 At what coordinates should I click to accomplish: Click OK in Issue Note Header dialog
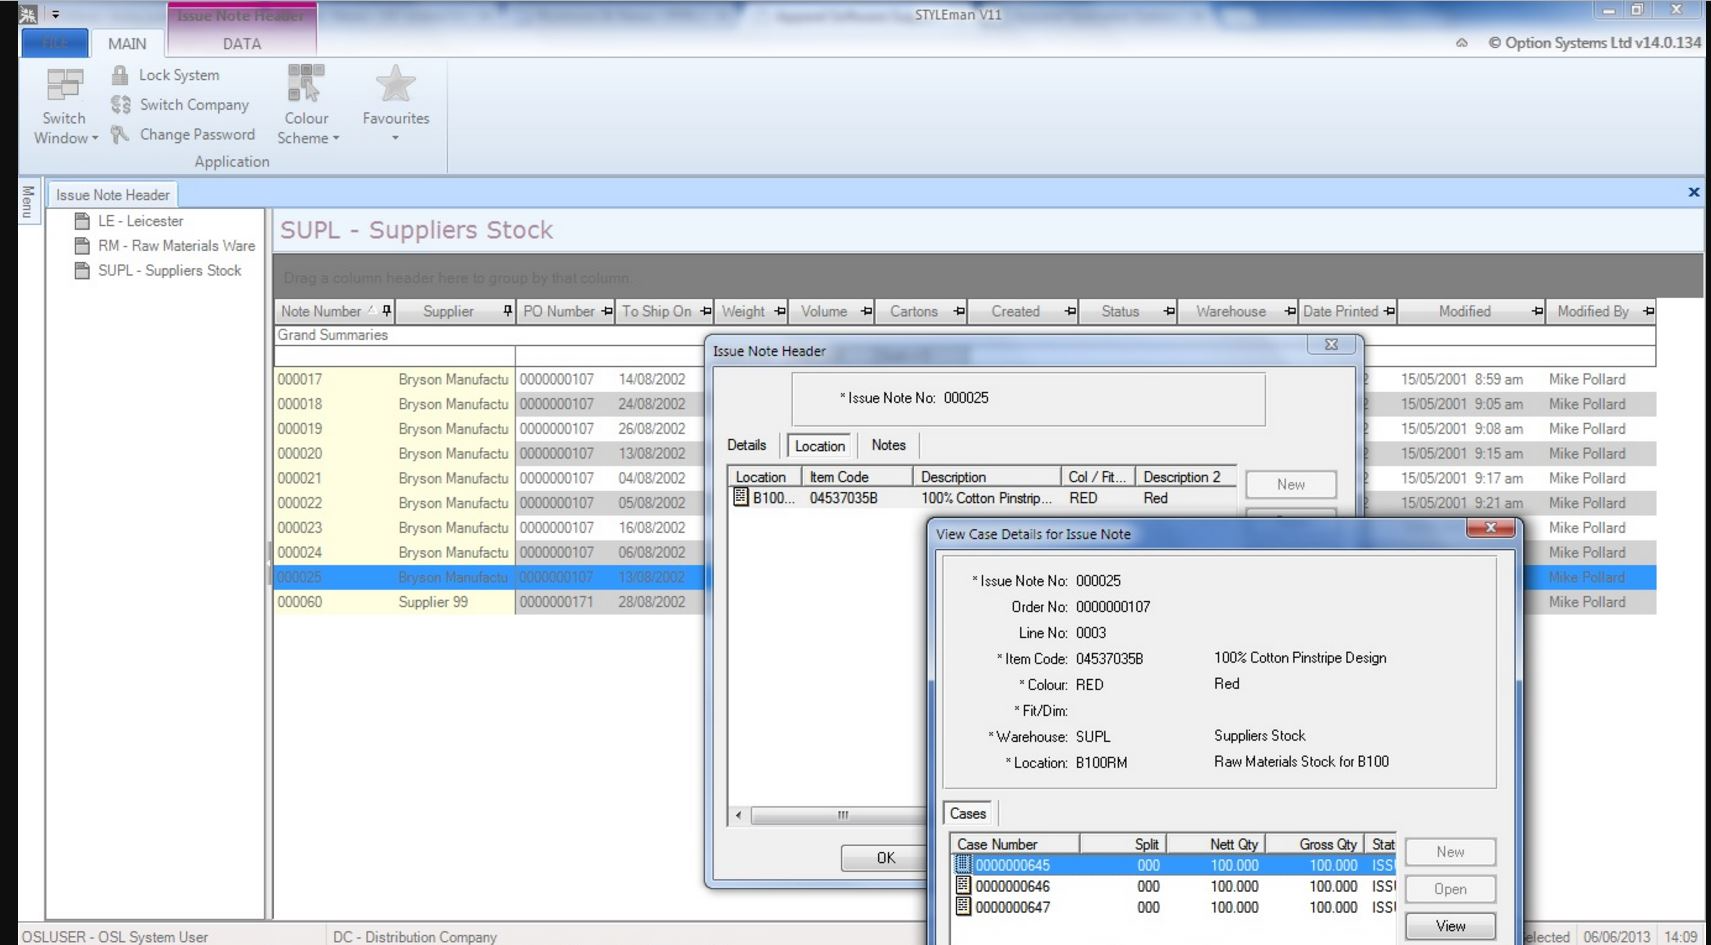pos(885,858)
